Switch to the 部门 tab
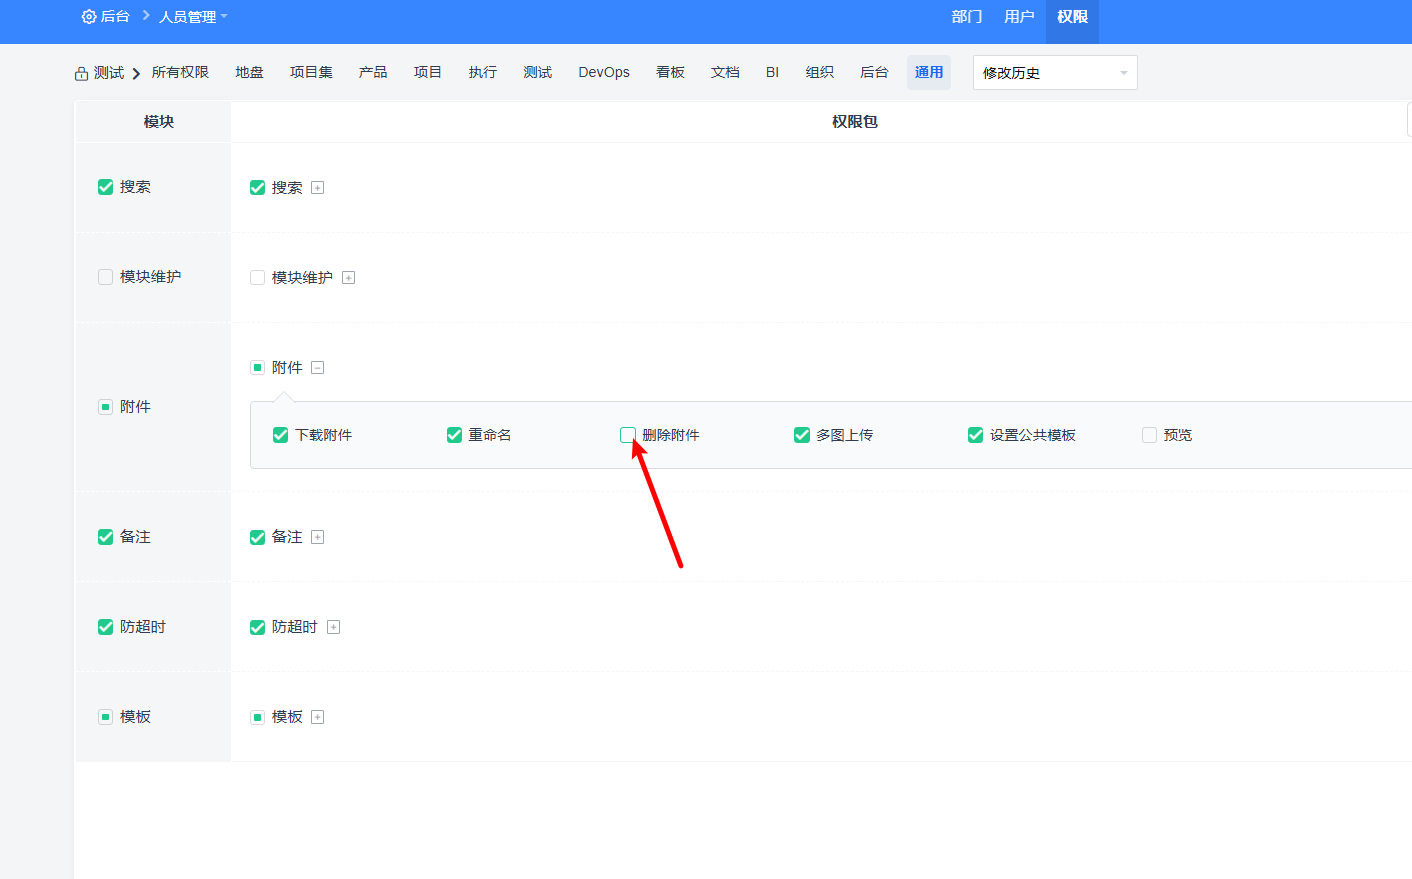The width and height of the screenshot is (1412, 879). click(x=967, y=17)
